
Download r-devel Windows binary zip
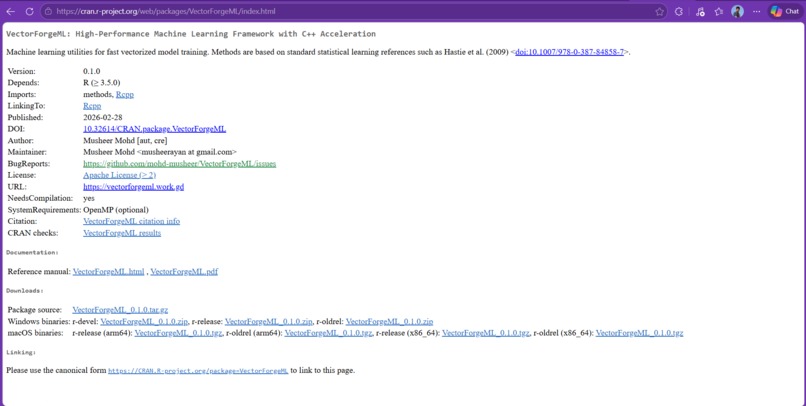point(144,322)
